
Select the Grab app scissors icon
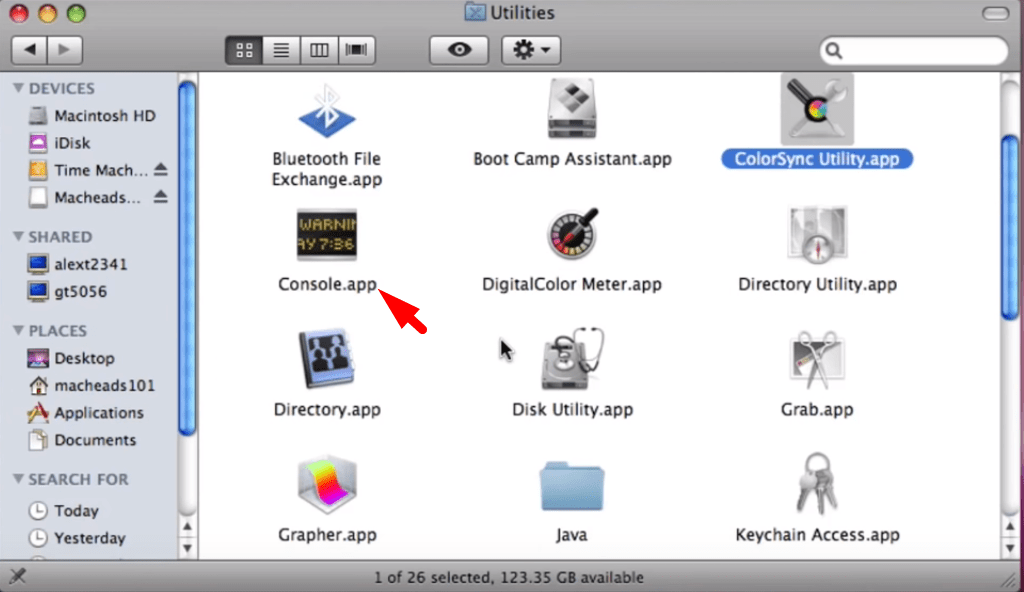coord(817,360)
